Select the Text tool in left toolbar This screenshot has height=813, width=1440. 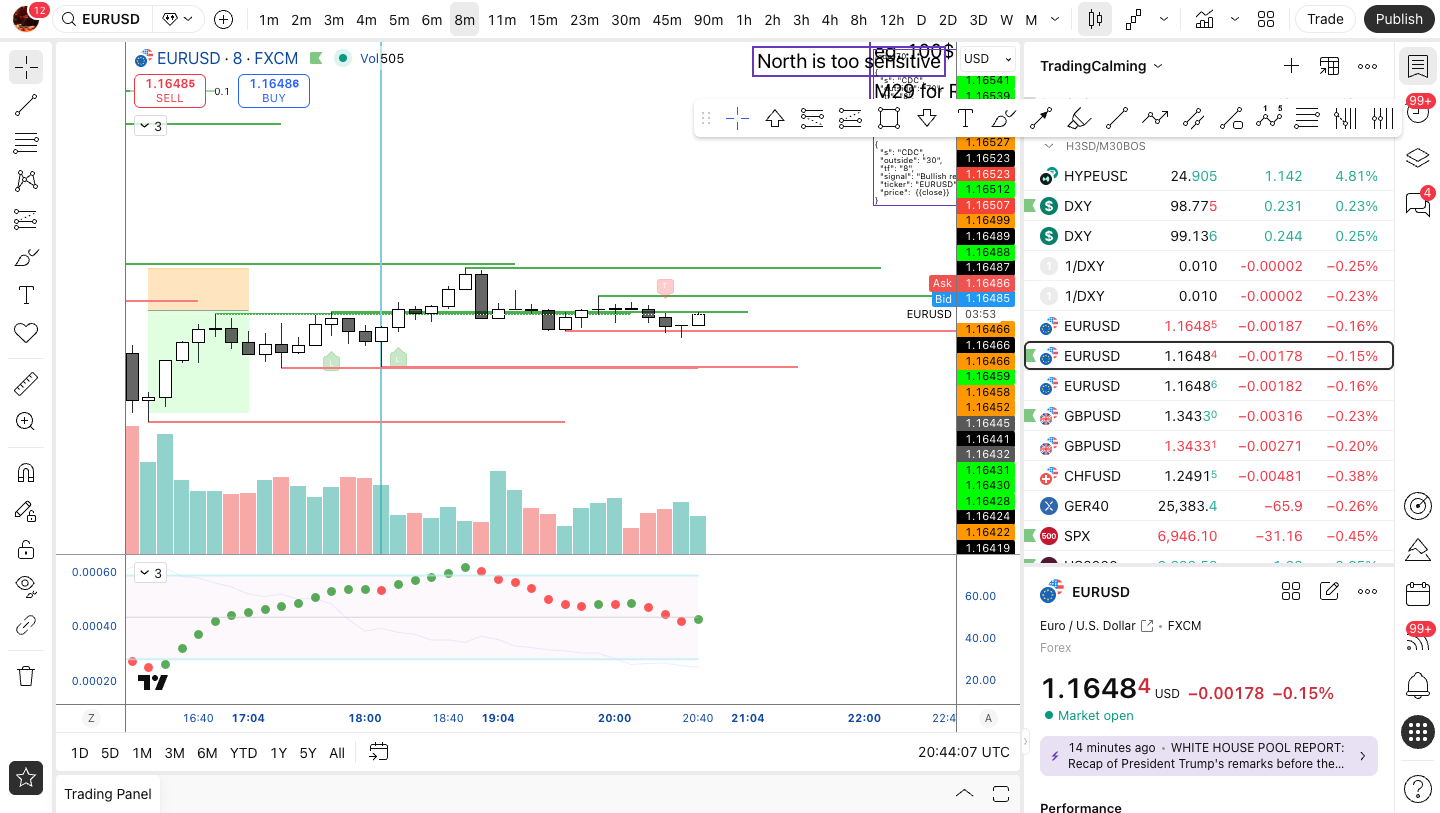pyautogui.click(x=26, y=295)
